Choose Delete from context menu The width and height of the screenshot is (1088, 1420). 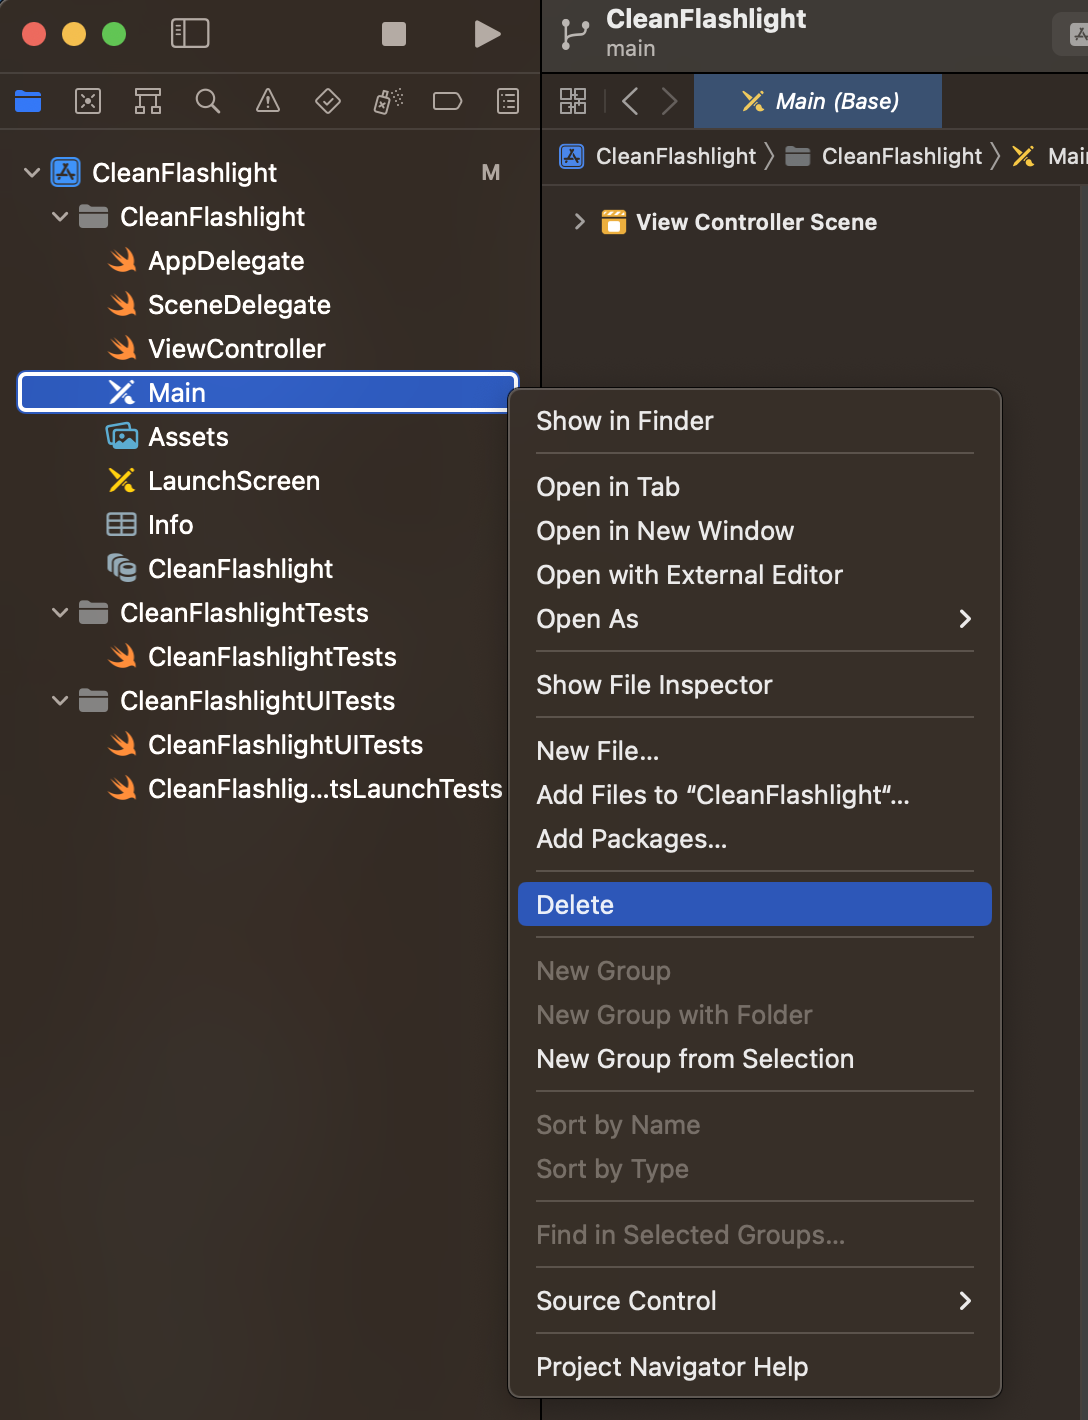tap(755, 904)
